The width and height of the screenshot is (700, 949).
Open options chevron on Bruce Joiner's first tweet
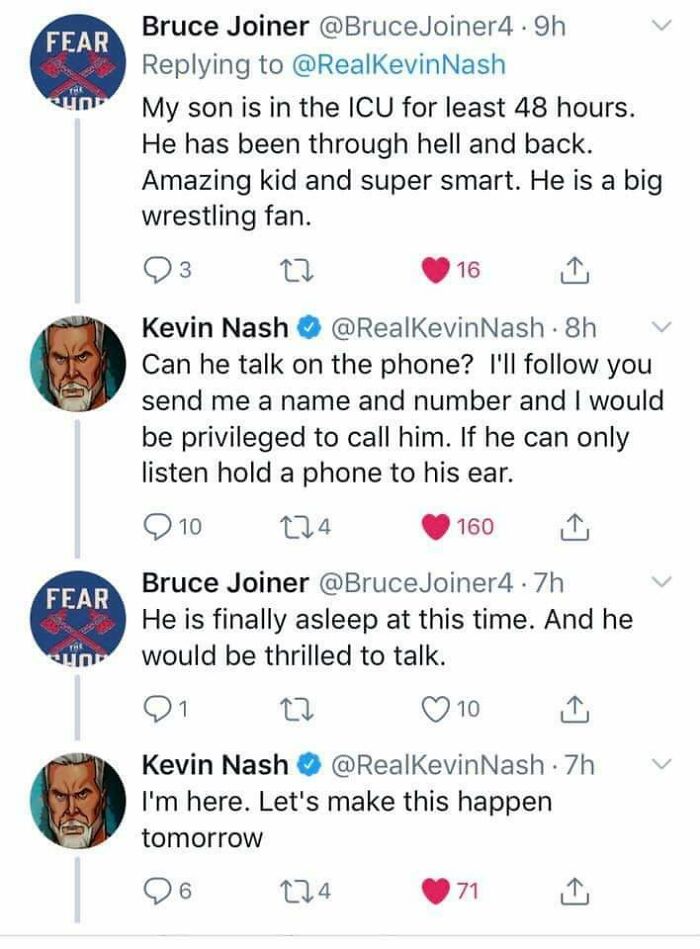662,25
